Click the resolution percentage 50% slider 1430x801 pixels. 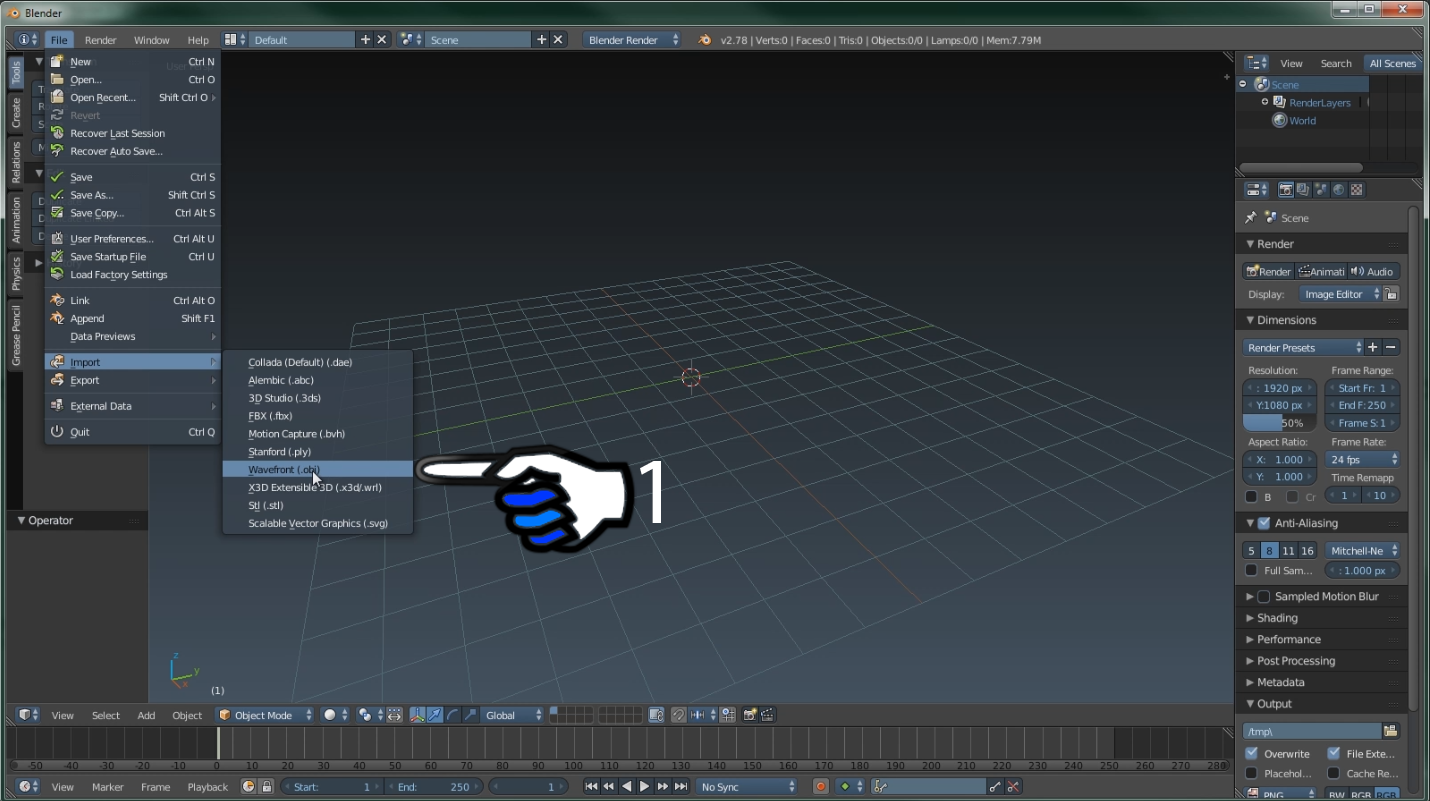tap(1279, 423)
